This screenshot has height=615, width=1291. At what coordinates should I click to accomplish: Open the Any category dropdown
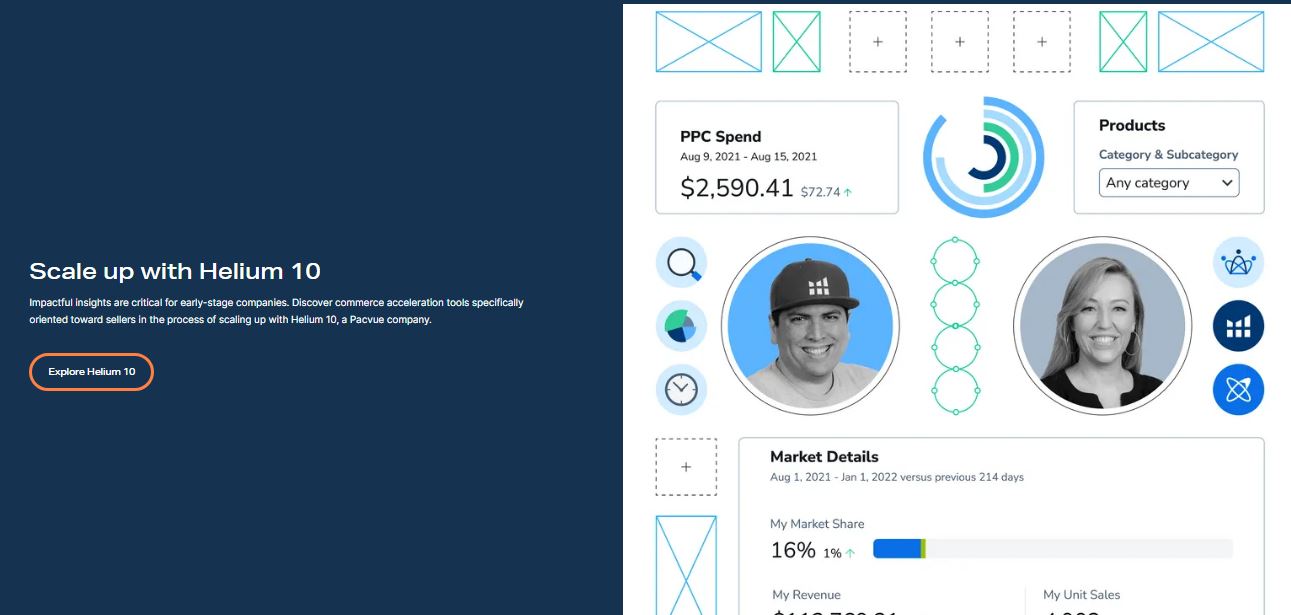tap(1168, 183)
